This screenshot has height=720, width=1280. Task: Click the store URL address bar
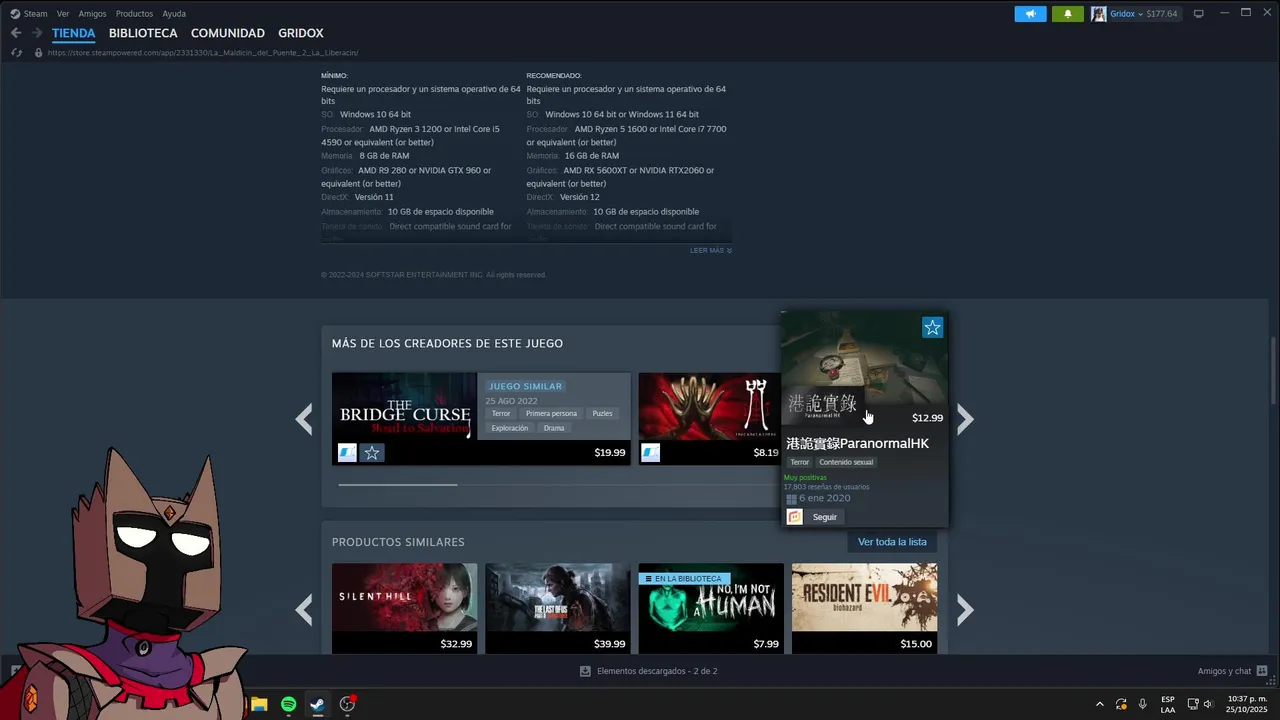[x=203, y=53]
